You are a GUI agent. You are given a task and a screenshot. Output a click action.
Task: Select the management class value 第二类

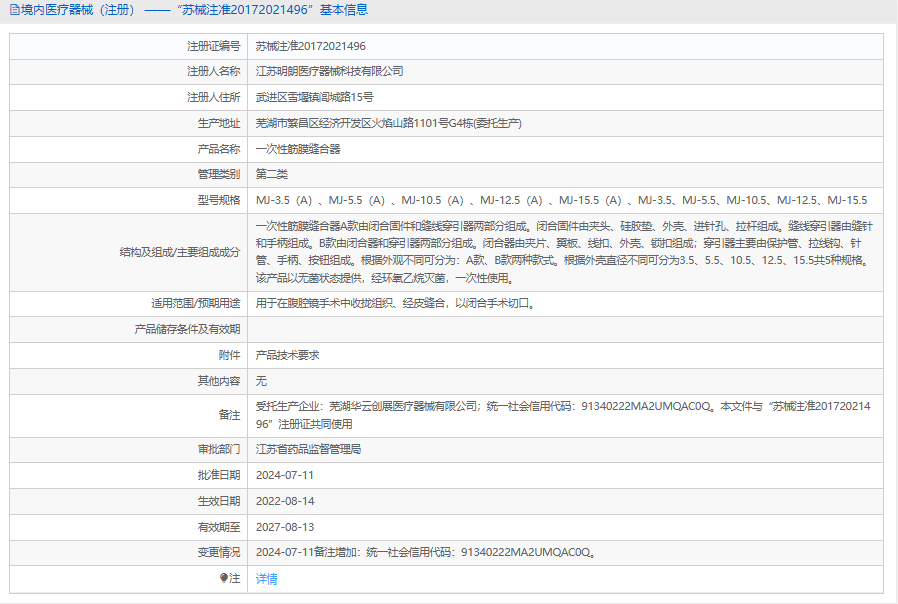[x=271, y=174]
